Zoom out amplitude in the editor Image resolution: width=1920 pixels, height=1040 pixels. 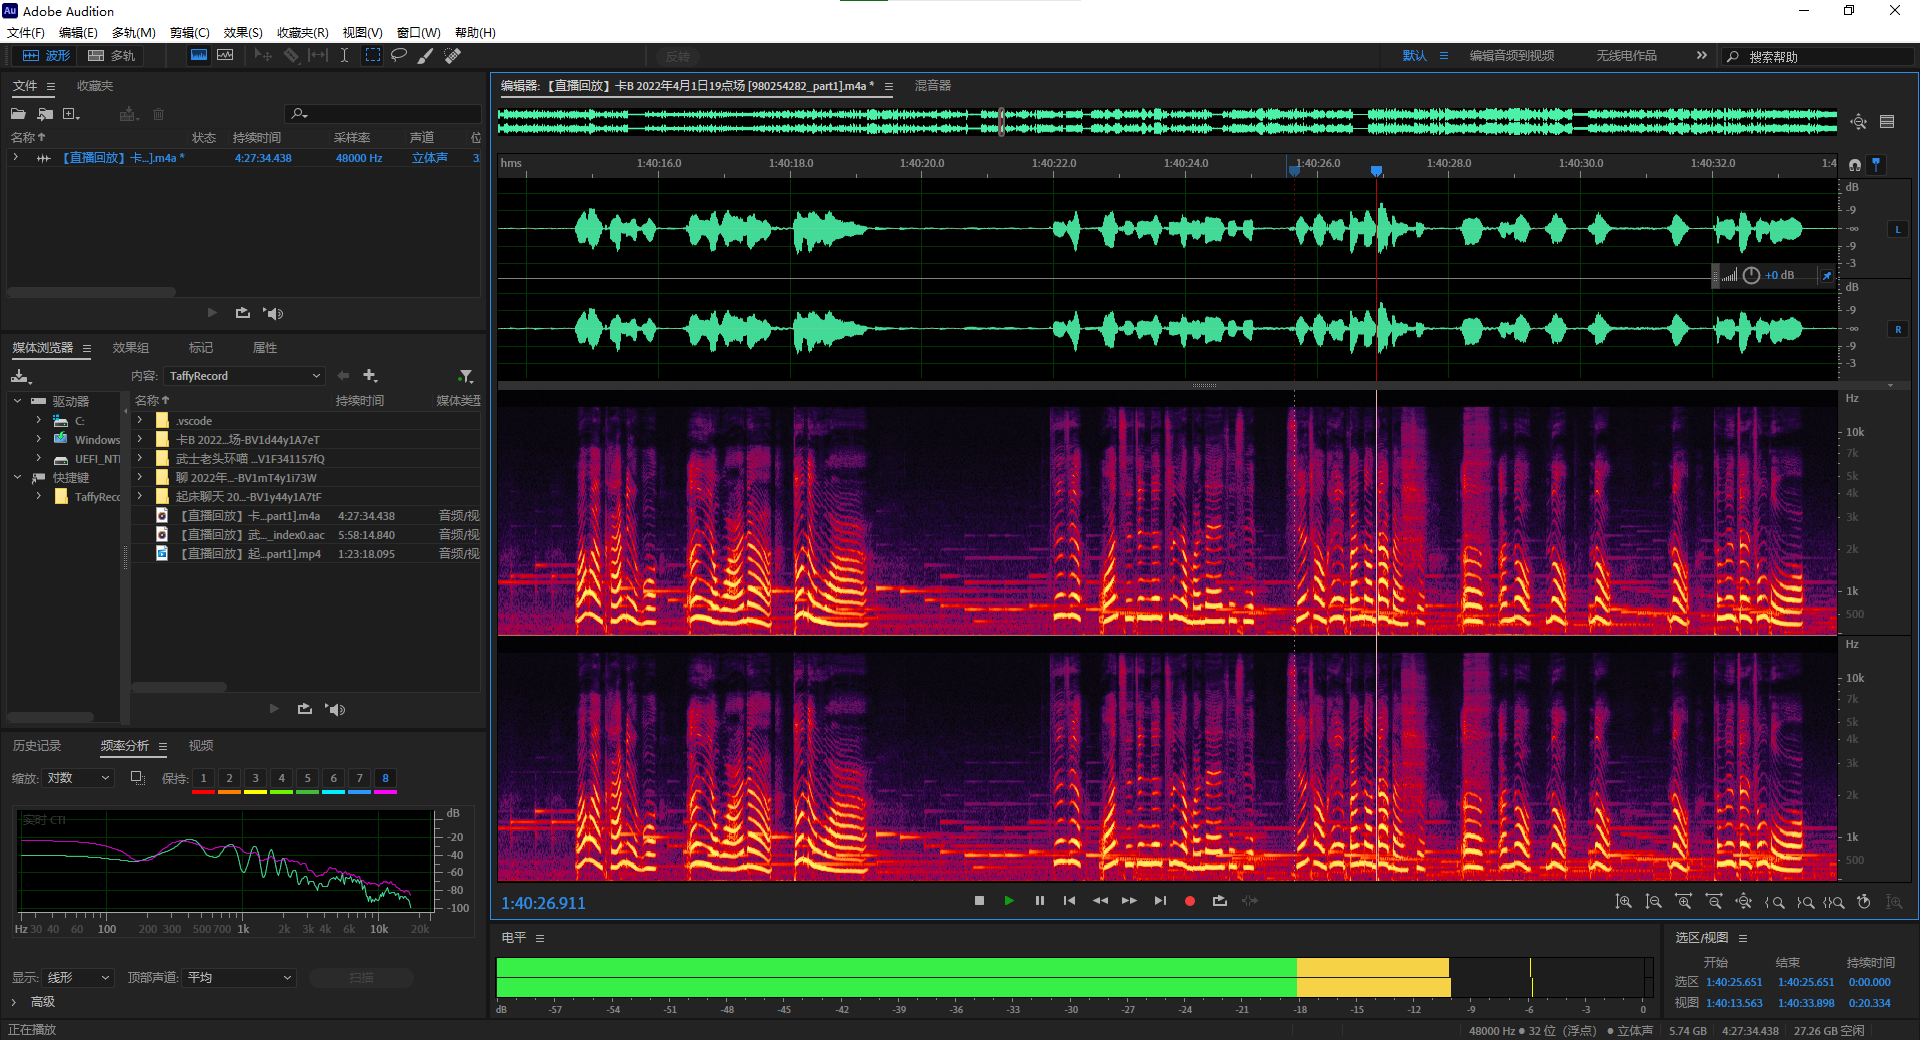[1653, 902]
